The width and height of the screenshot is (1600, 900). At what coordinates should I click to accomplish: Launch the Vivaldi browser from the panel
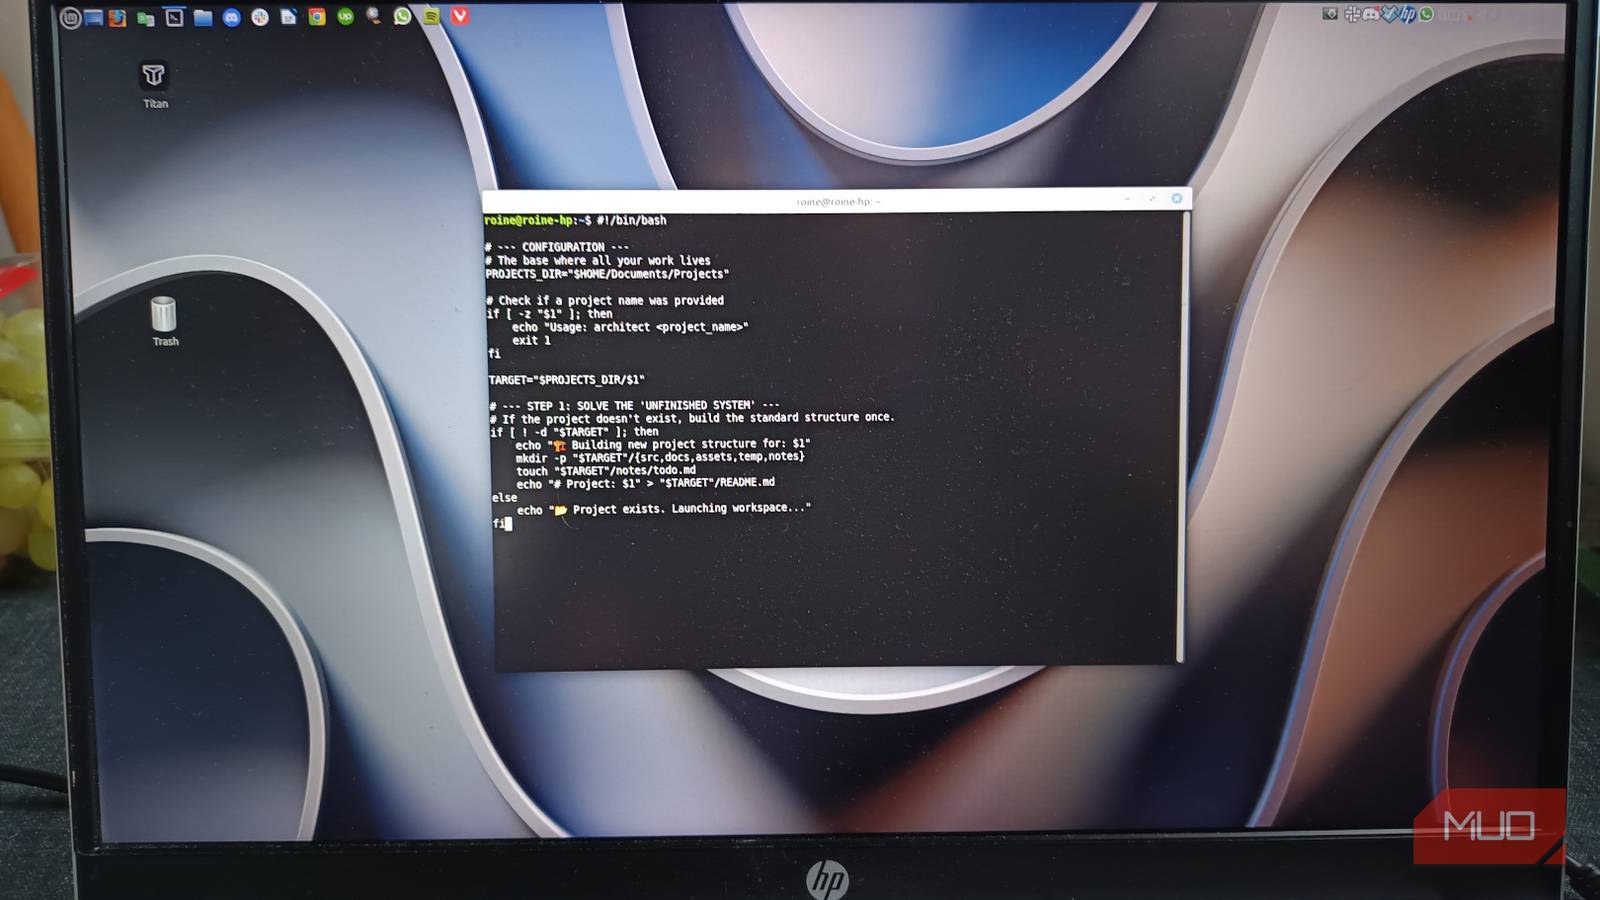(460, 16)
